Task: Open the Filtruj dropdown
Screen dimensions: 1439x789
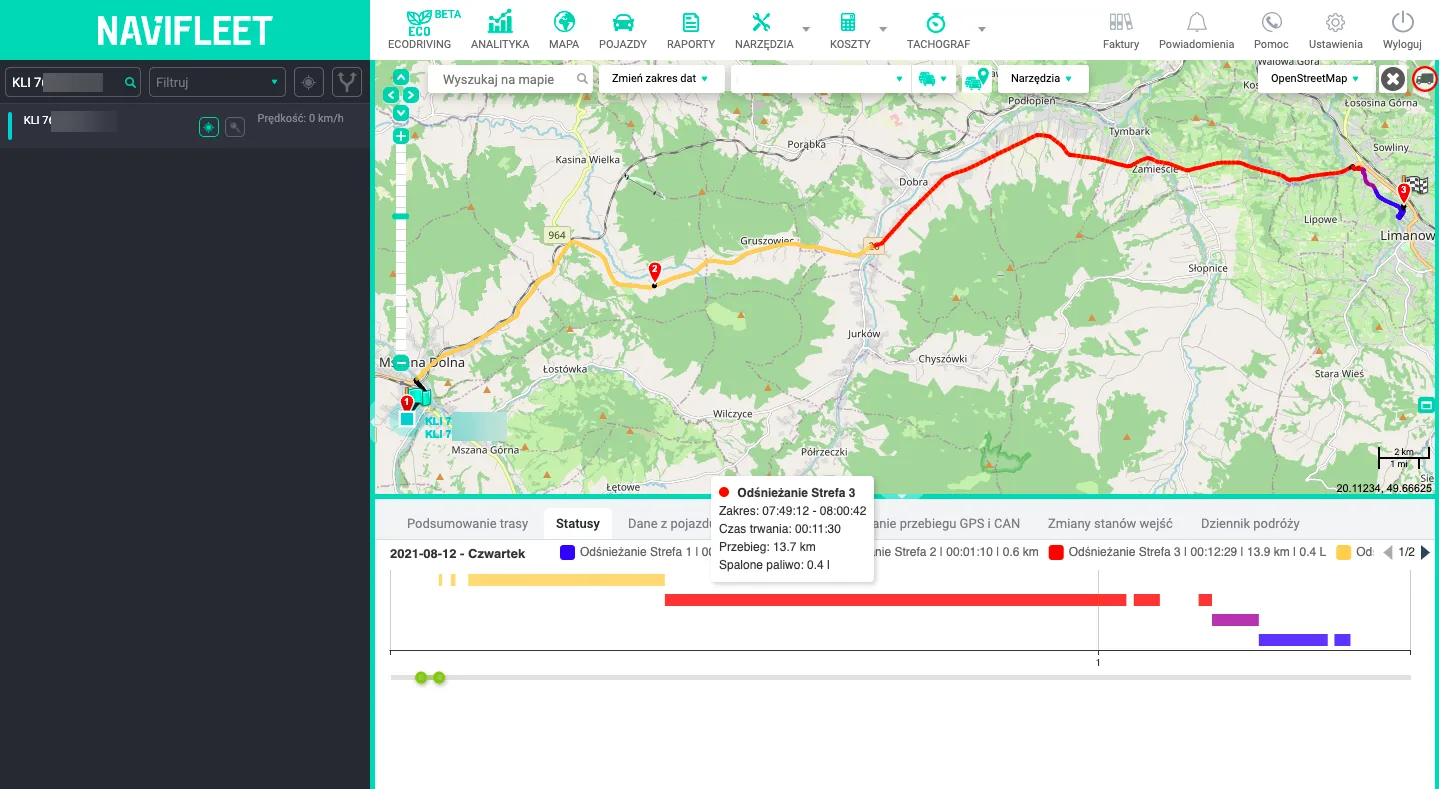Action: 217,83
